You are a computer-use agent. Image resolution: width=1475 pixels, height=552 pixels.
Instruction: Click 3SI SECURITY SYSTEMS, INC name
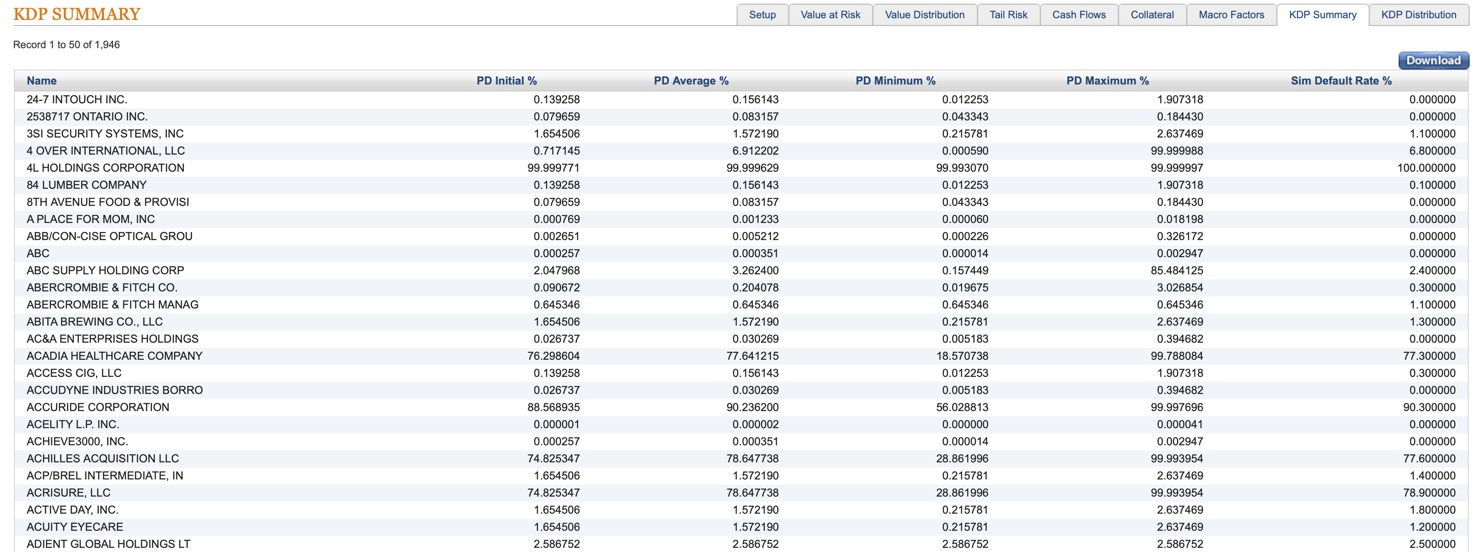coord(105,134)
